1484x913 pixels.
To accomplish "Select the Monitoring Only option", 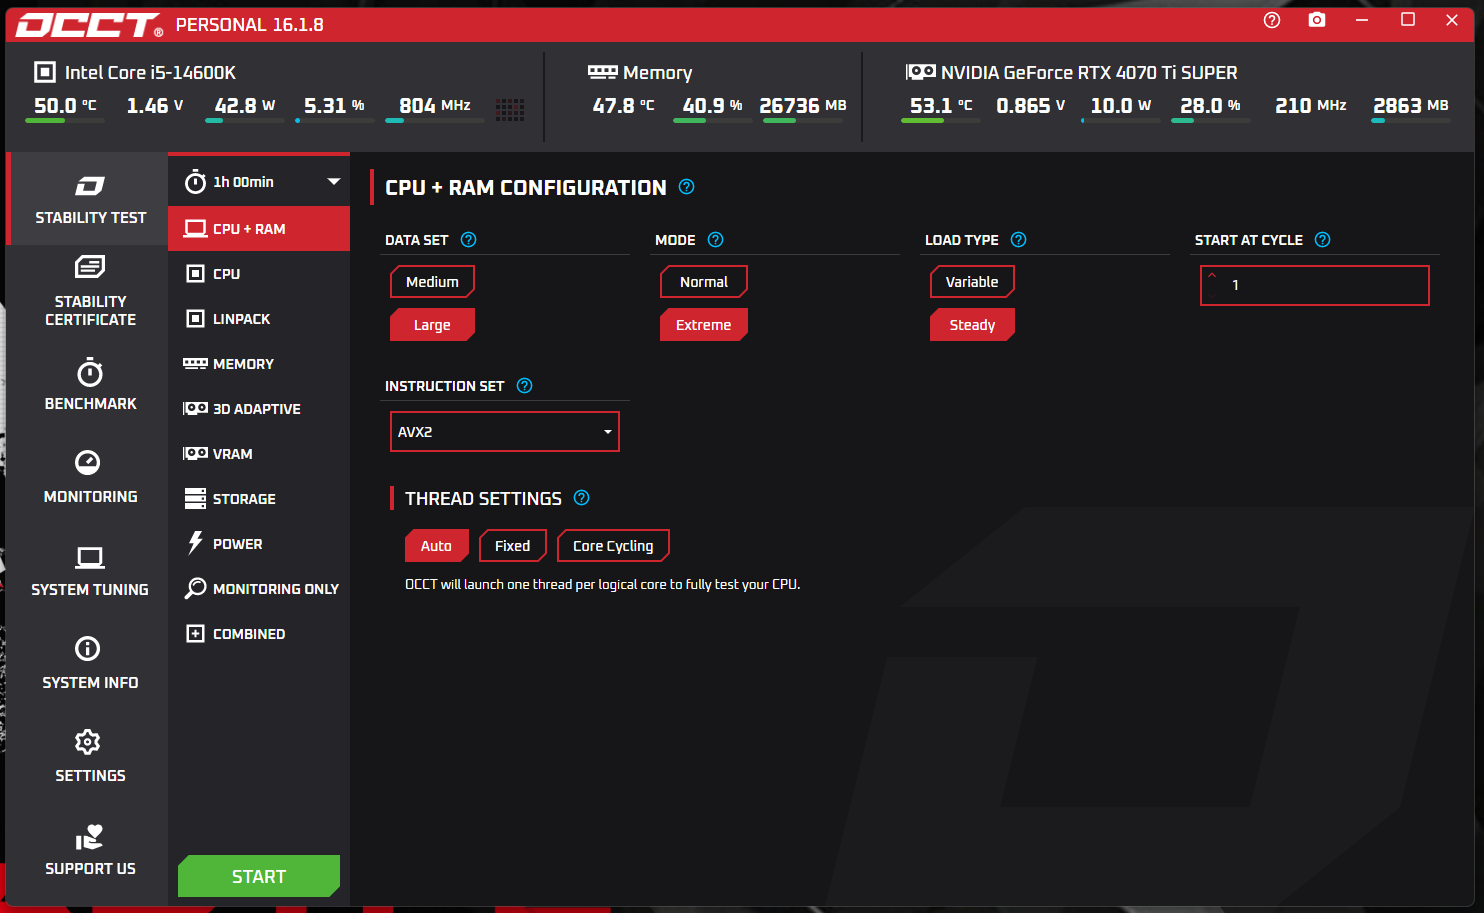I will pos(259,589).
